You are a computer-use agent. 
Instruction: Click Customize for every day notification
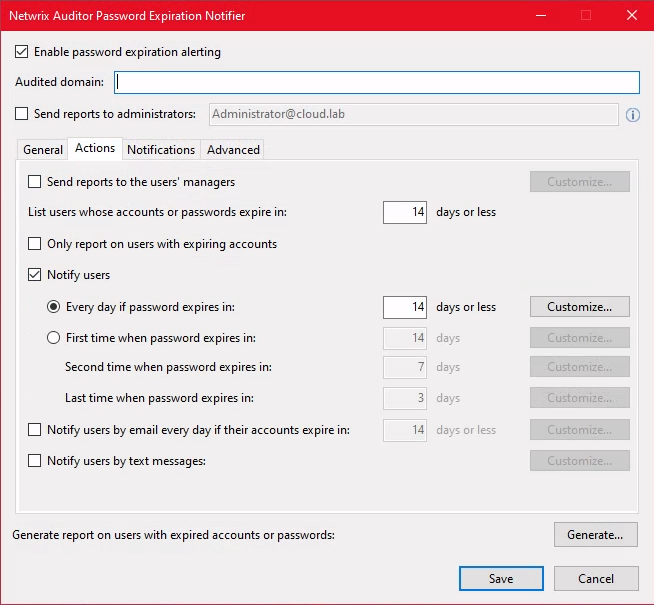pos(579,307)
